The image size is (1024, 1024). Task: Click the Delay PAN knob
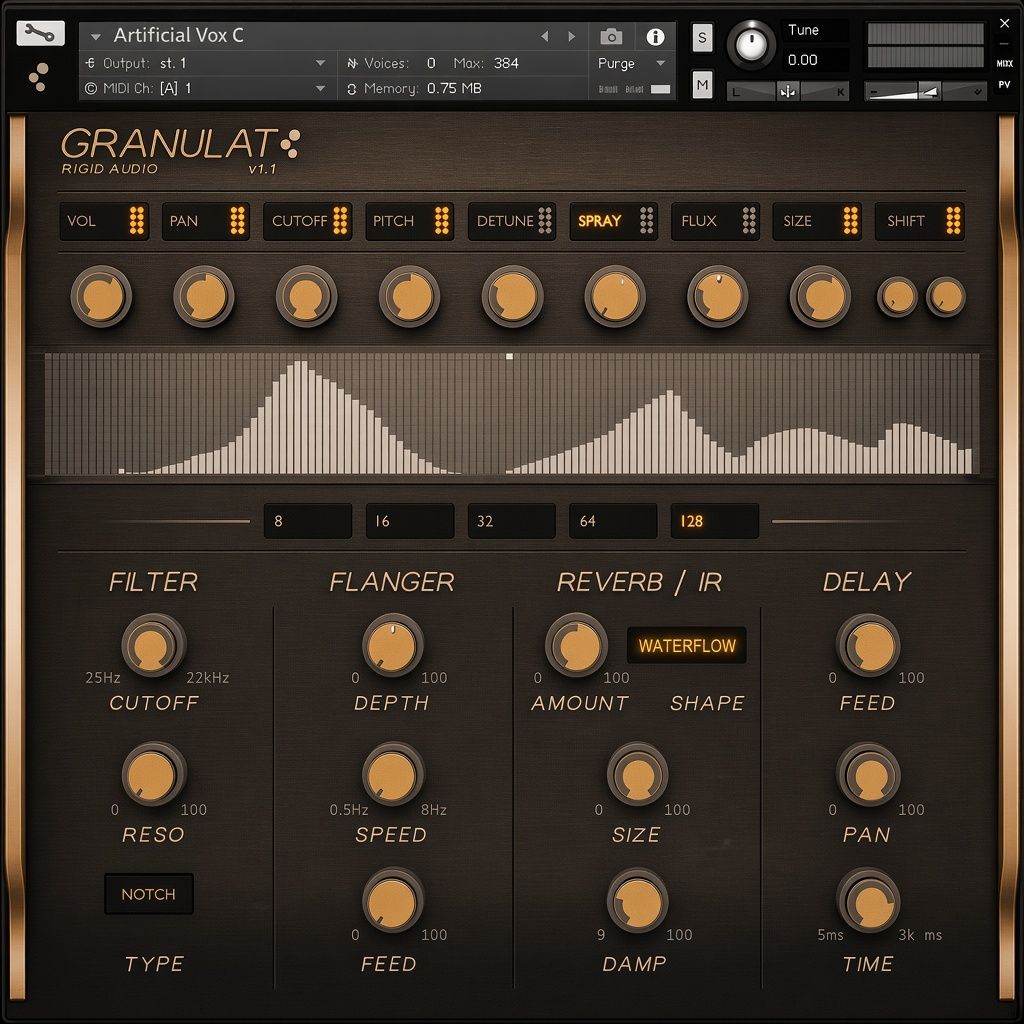(x=868, y=774)
